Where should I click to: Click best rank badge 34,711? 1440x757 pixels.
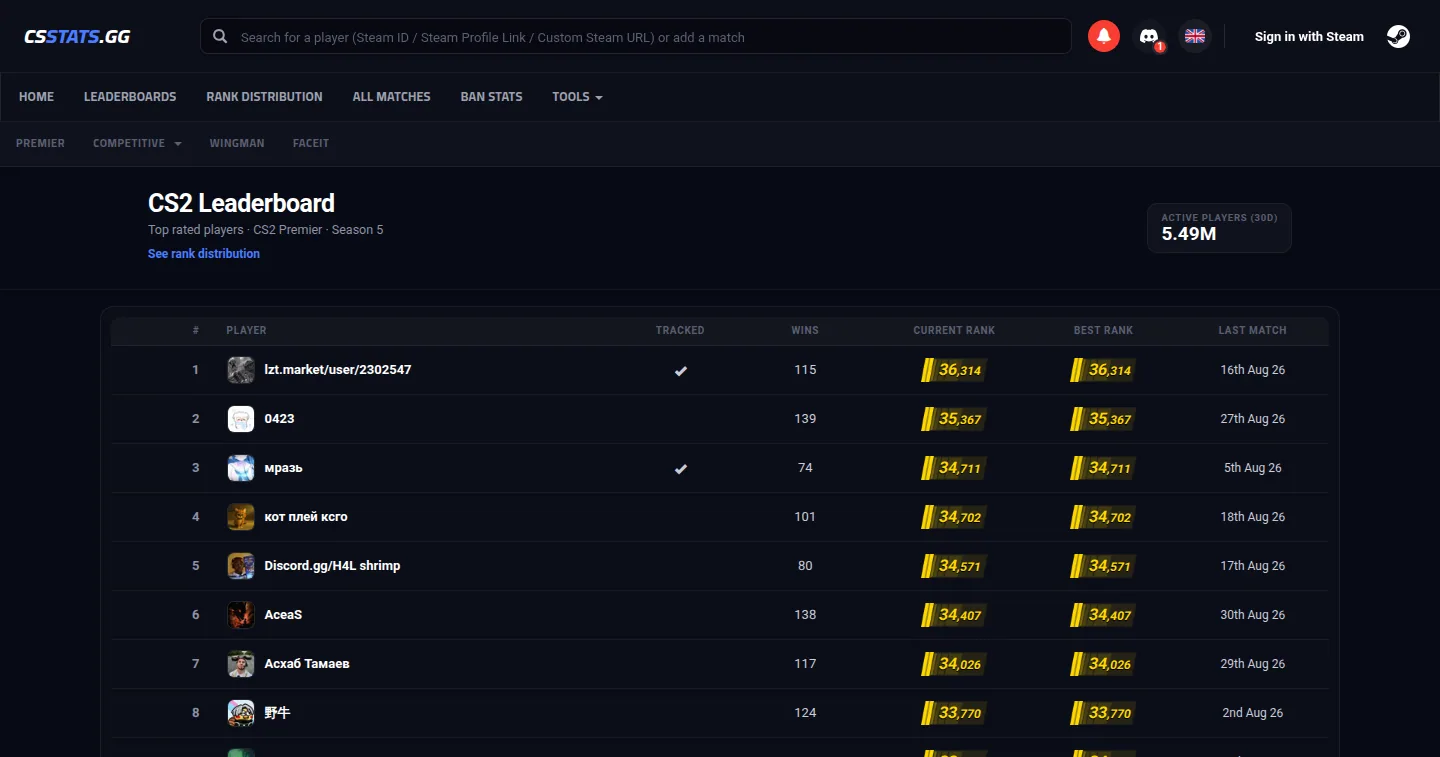[x=1103, y=468]
